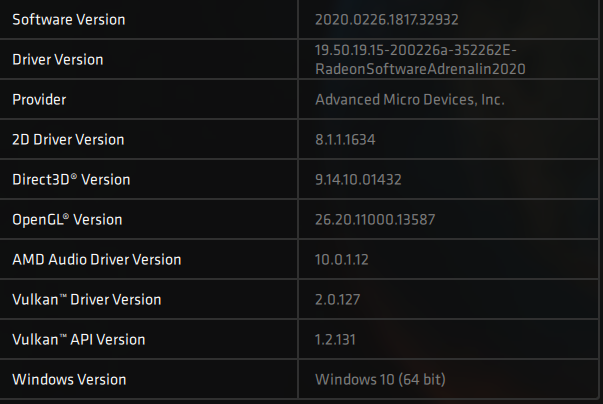Click the 8.1.1.1634 value

click(x=345, y=140)
